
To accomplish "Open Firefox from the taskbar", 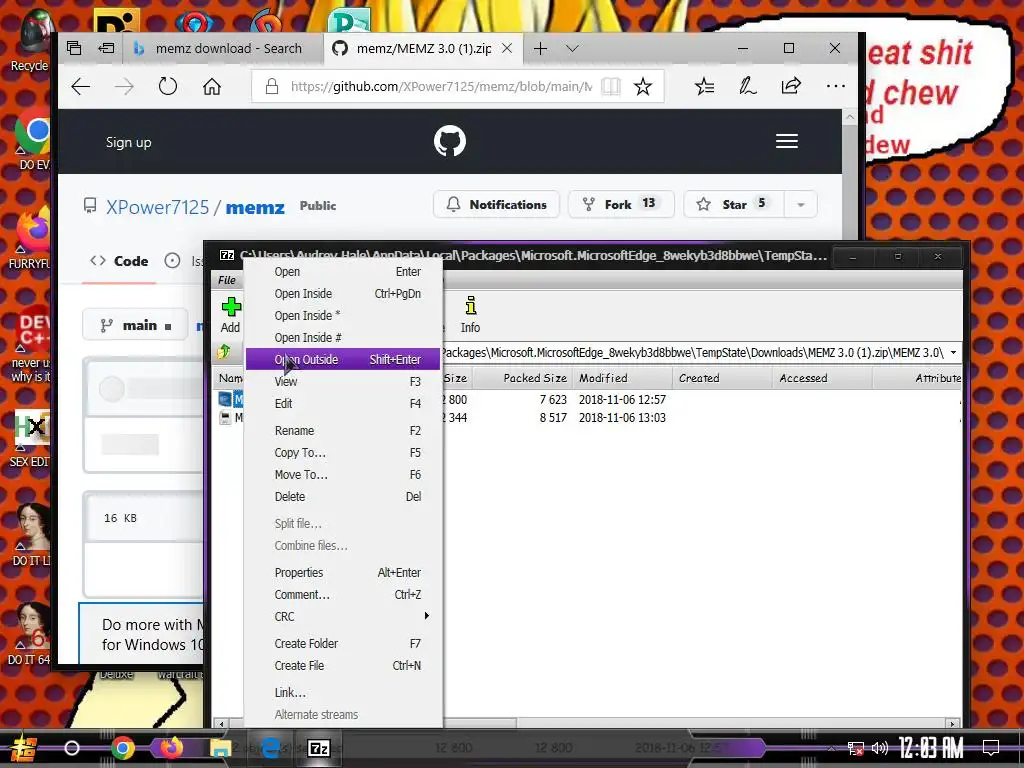I will (171, 748).
